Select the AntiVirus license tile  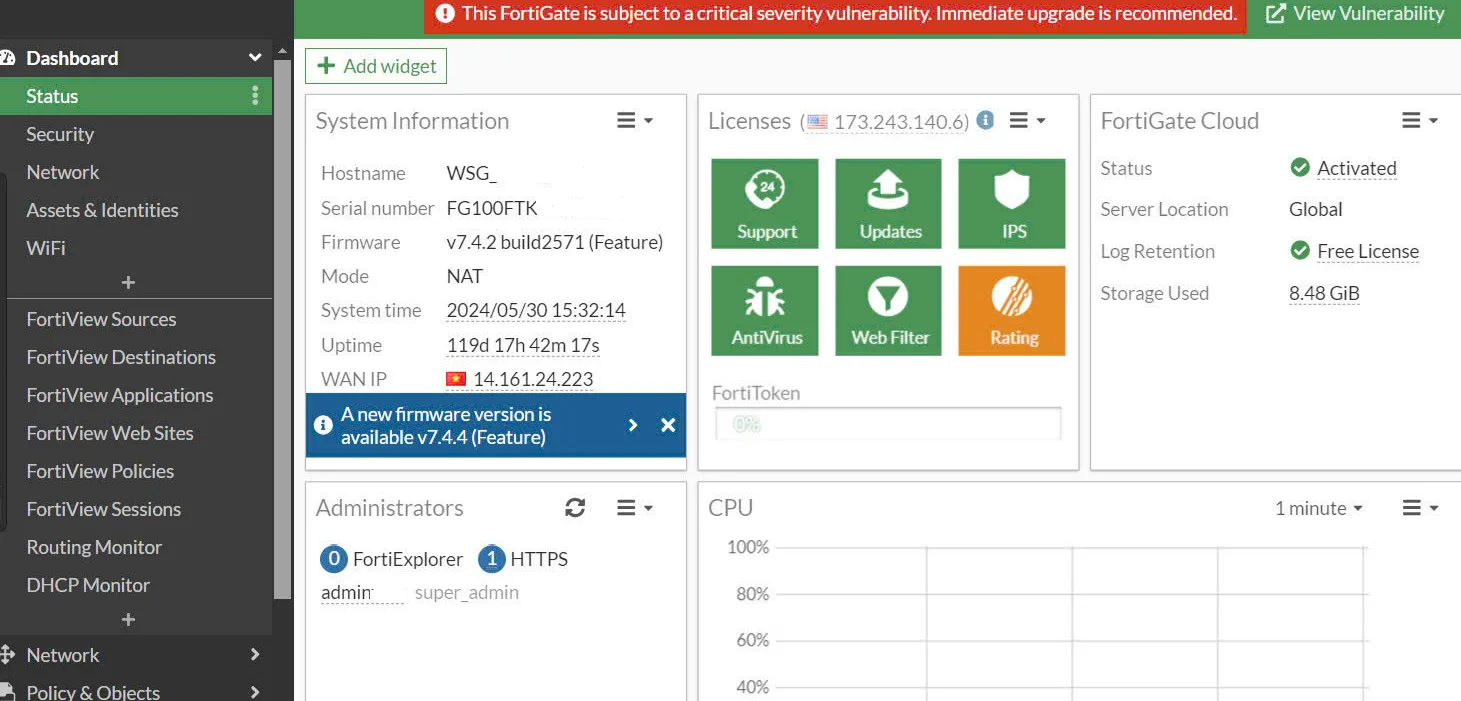[x=765, y=310]
